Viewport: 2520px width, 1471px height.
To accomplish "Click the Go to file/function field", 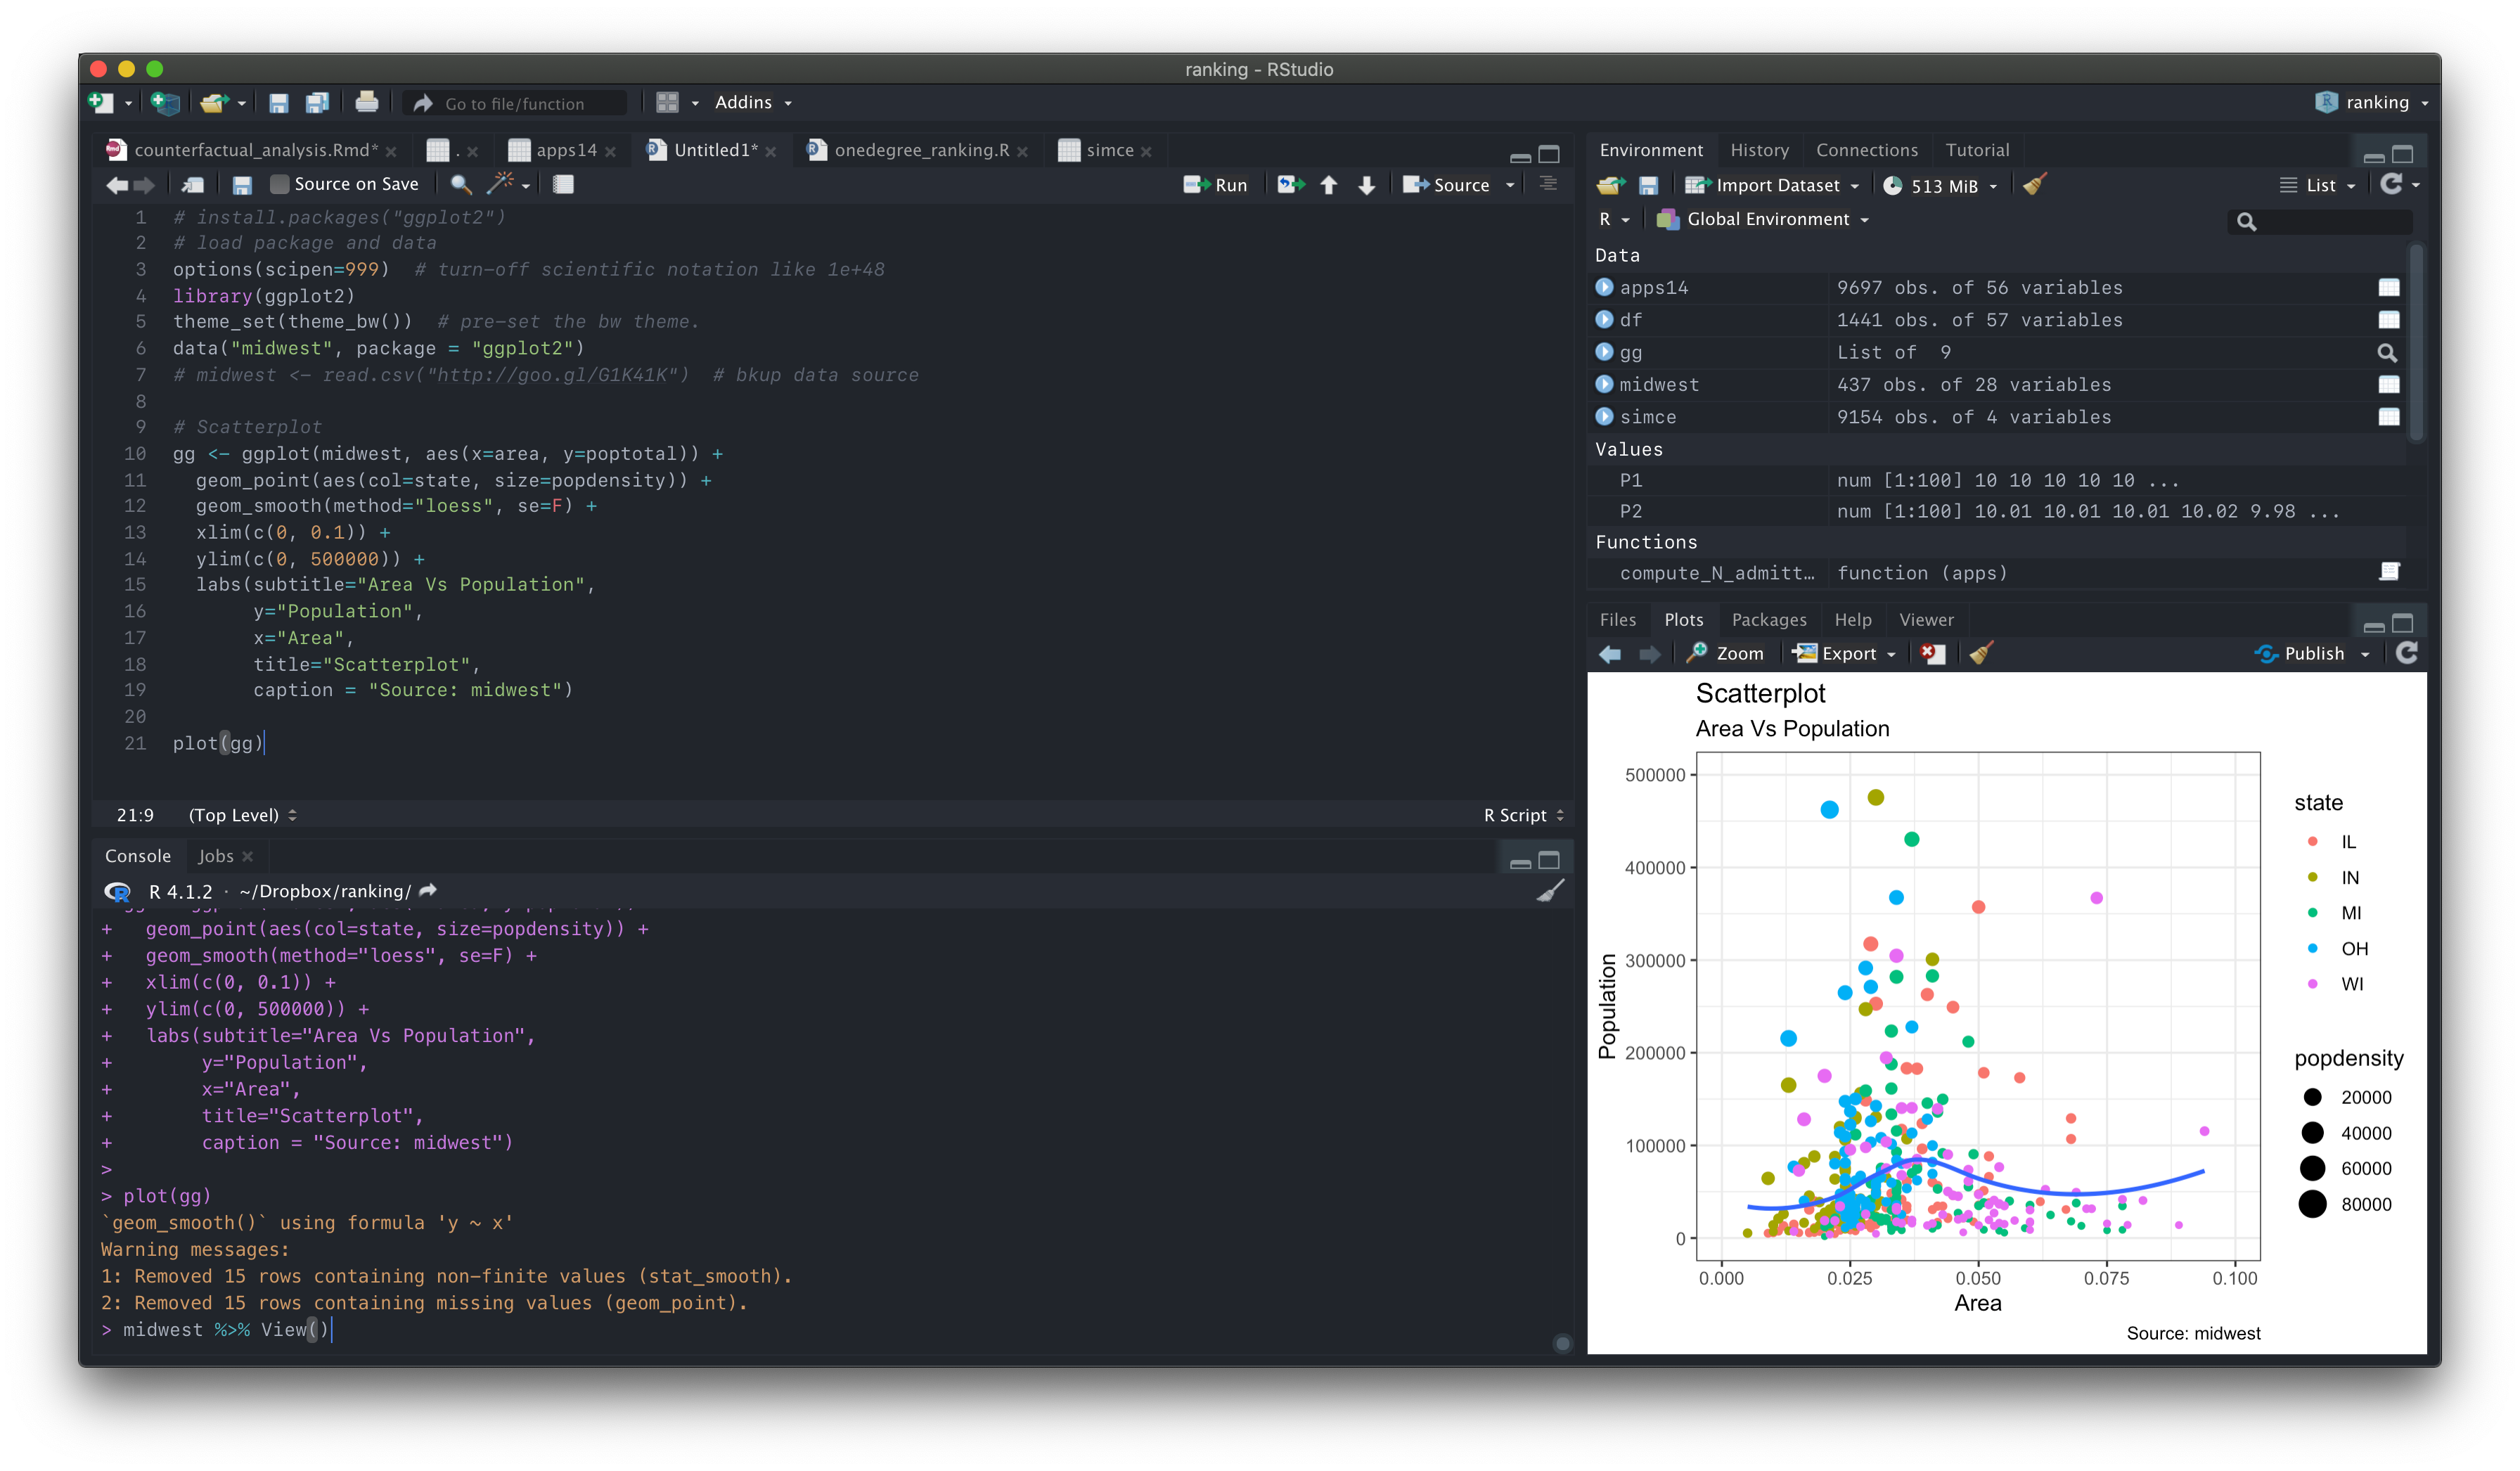I will click(514, 103).
